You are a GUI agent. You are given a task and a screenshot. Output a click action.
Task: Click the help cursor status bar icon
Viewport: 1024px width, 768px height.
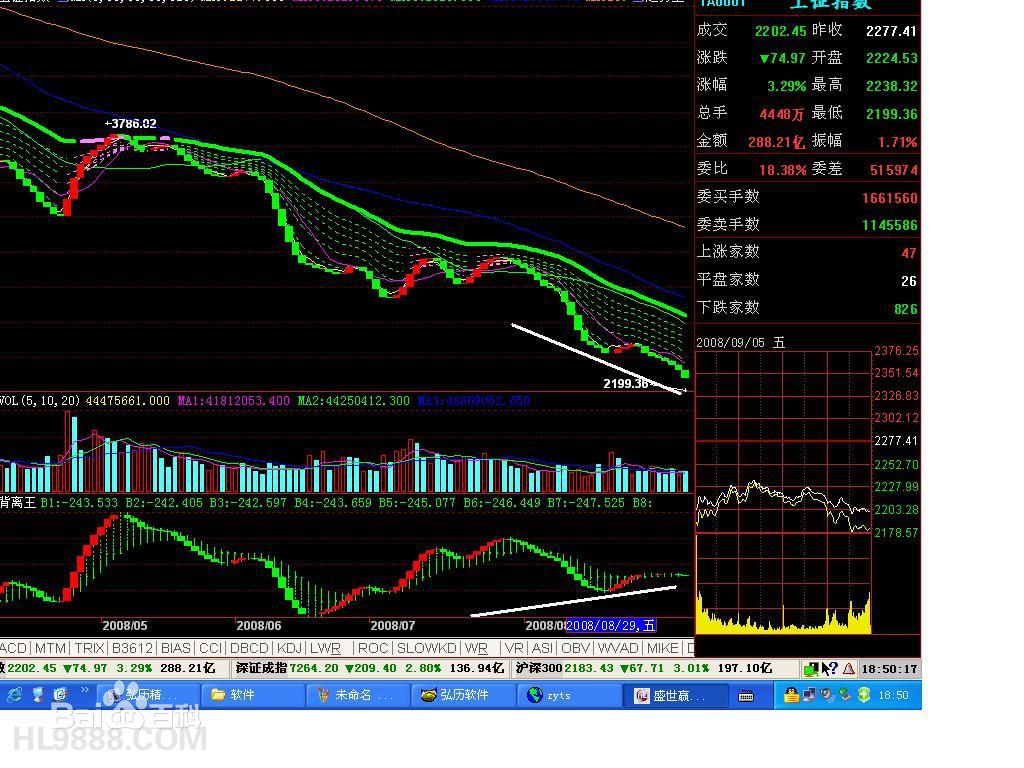tap(829, 669)
